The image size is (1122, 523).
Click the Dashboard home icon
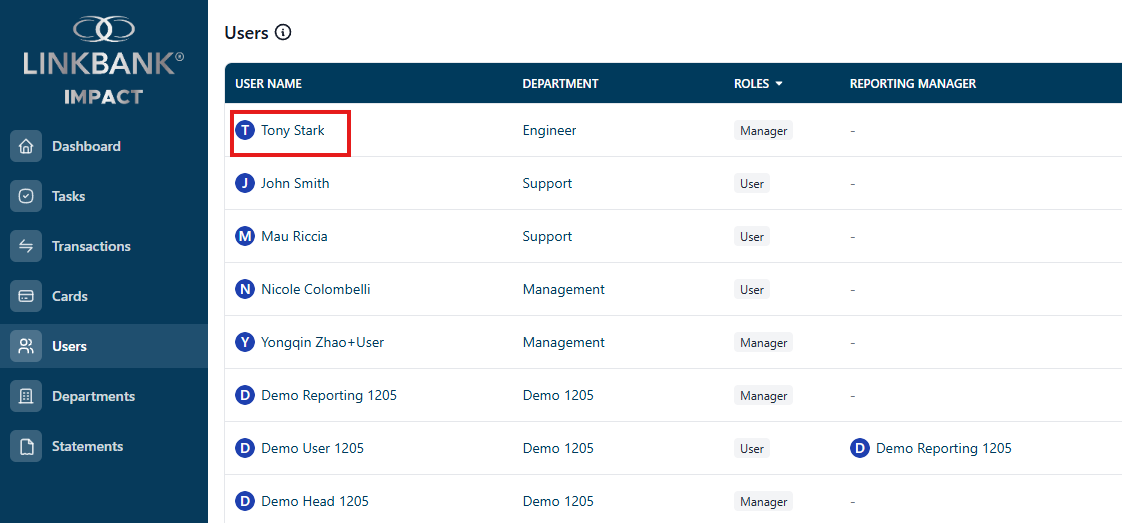(26, 146)
